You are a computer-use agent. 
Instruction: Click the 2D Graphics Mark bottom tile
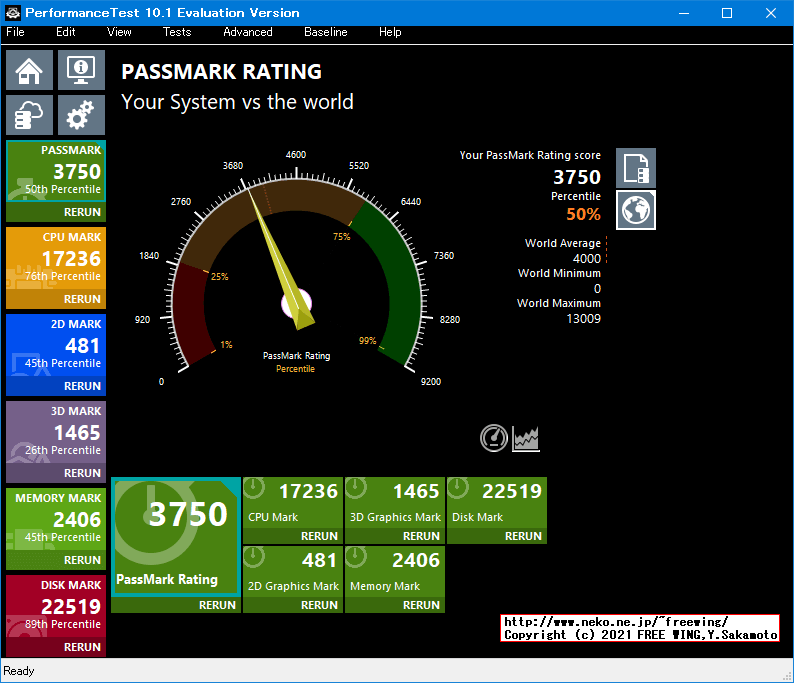click(x=292, y=570)
